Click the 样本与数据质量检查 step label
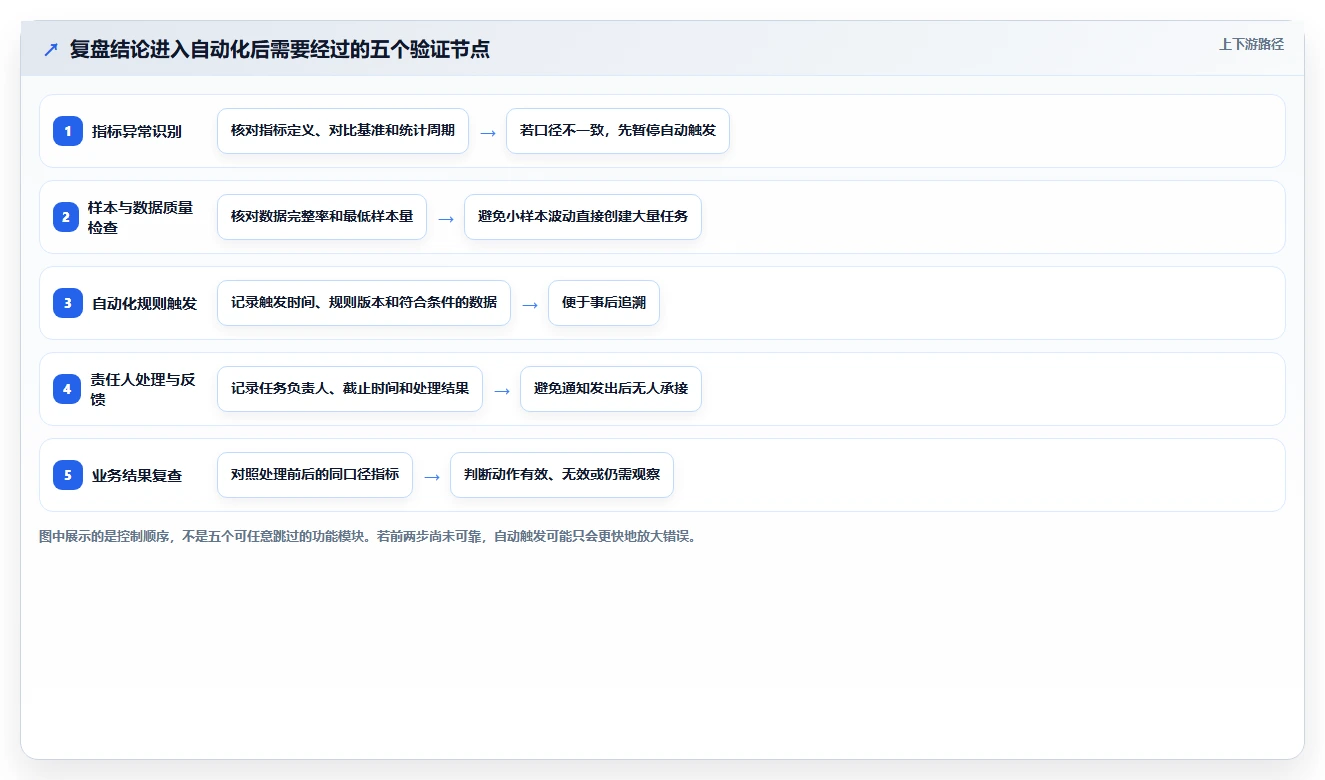Image resolution: width=1325 pixels, height=780 pixels. click(x=141, y=217)
